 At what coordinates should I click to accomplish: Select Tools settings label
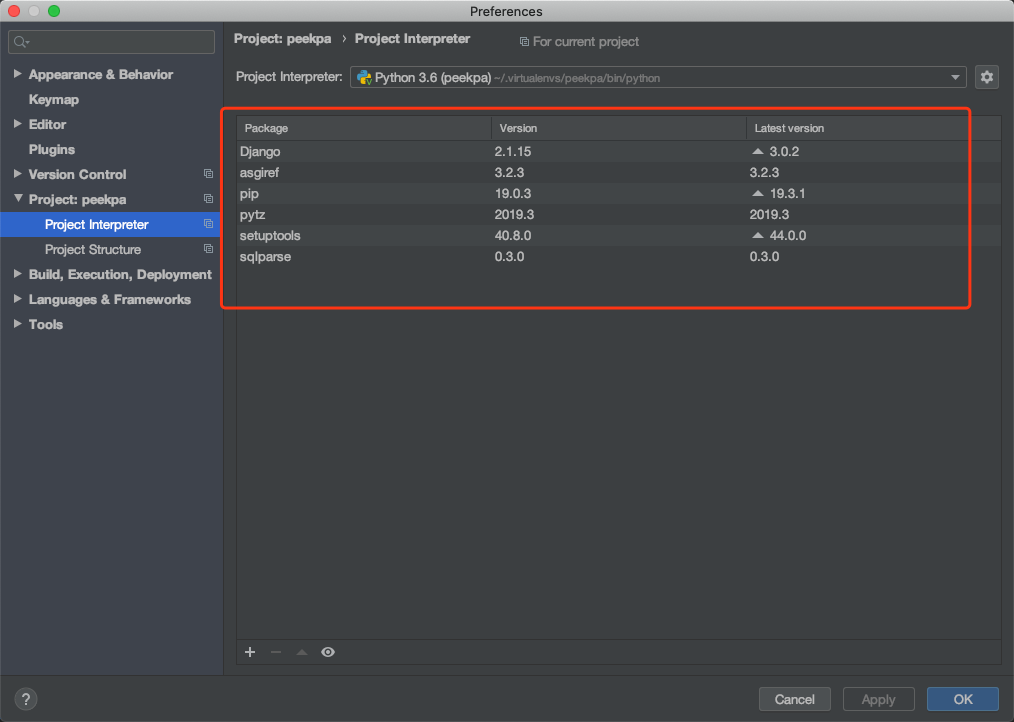[46, 325]
